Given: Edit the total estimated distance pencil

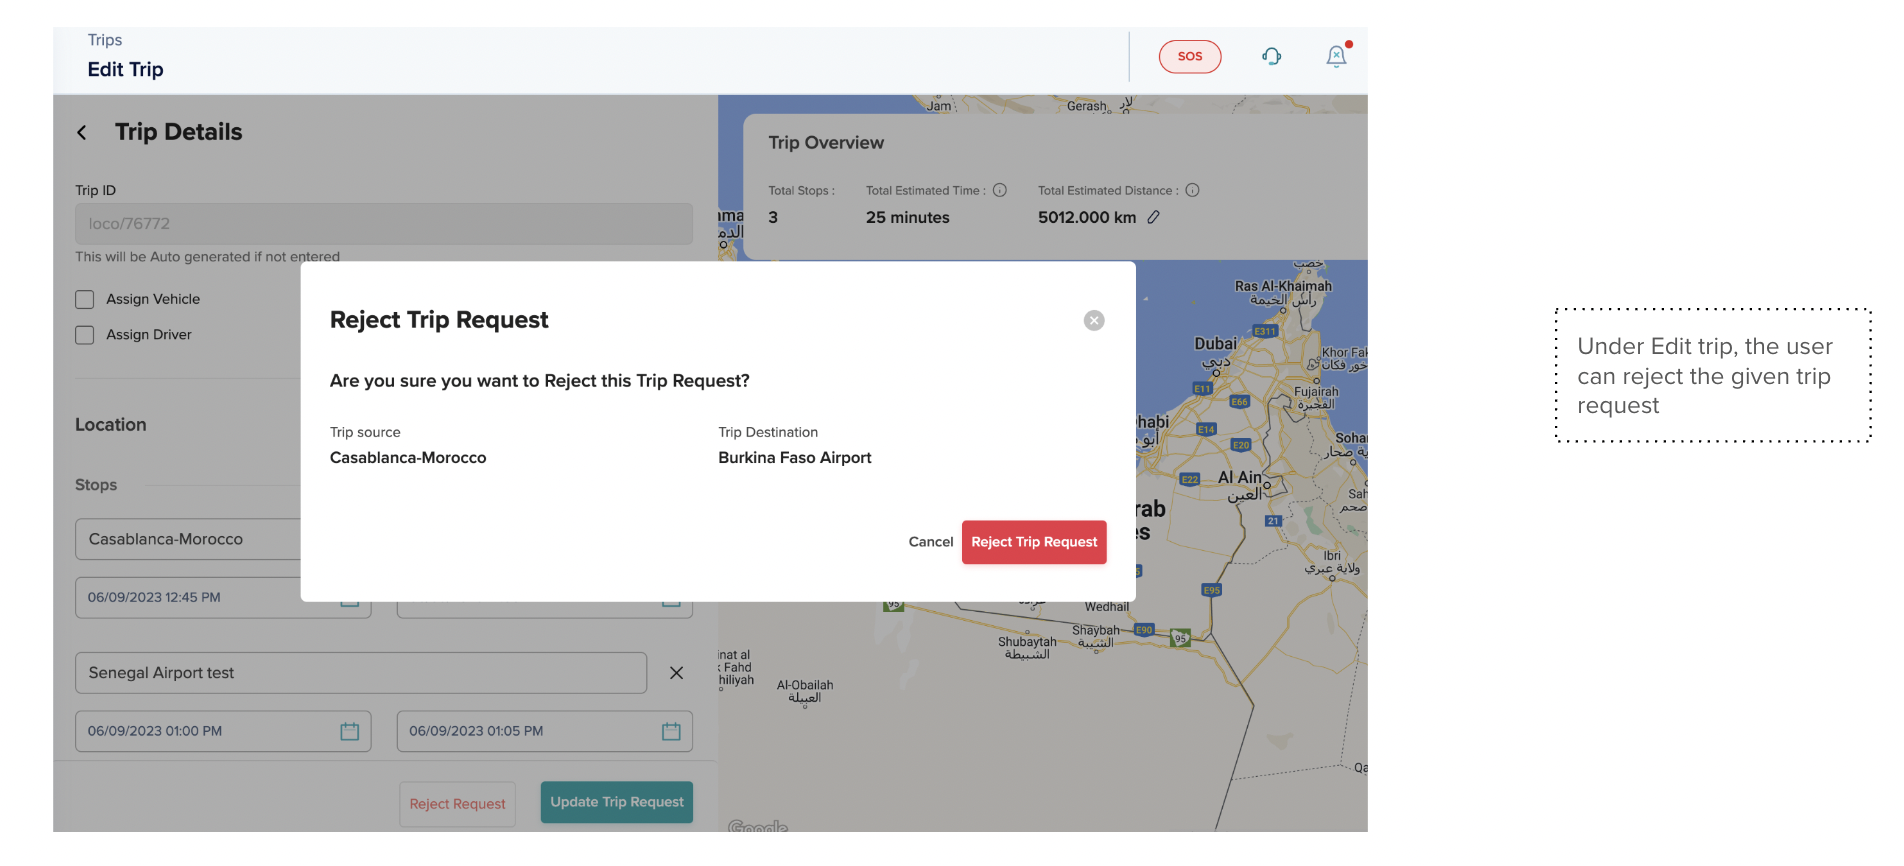Looking at the screenshot, I should pyautogui.click(x=1153, y=218).
